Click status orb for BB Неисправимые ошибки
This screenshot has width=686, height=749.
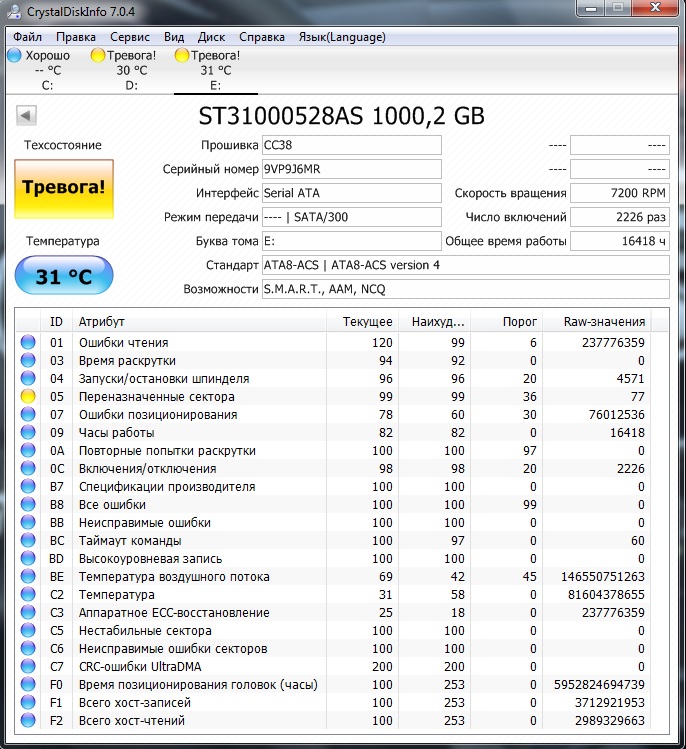[28, 522]
